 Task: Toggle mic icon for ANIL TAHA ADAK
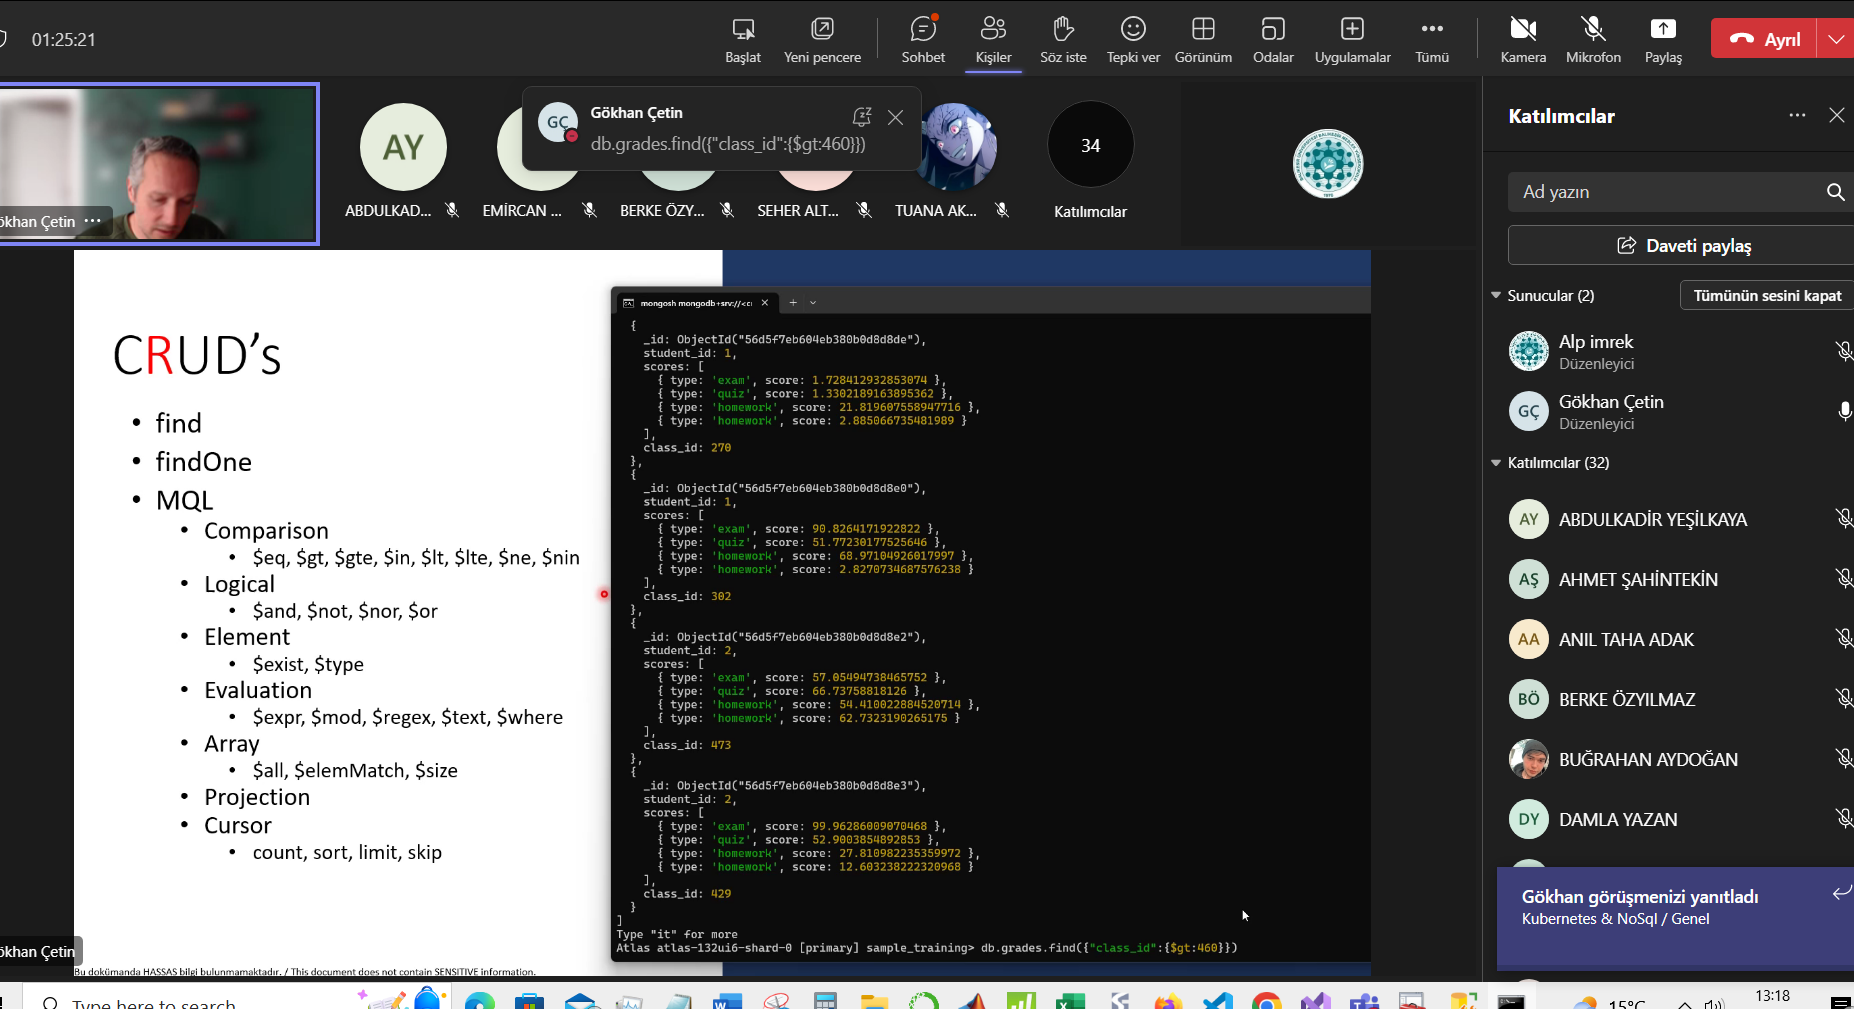[1843, 639]
